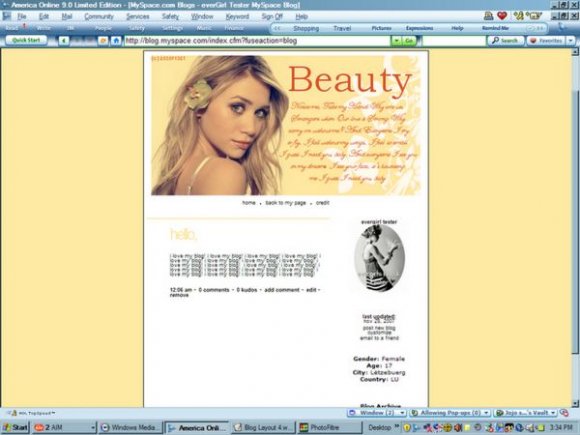
Task: Click the back to my page link
Action: (x=286, y=203)
